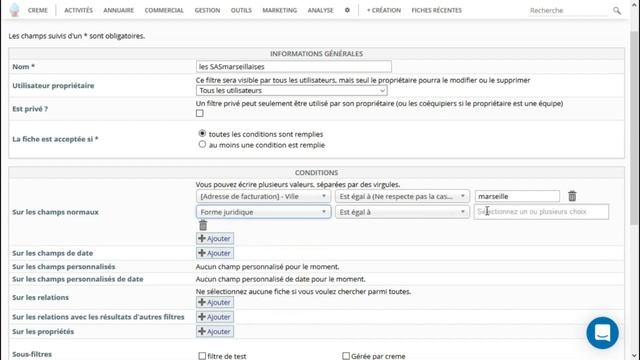
Task: Open the OUTILS menu
Action: (x=241, y=10)
